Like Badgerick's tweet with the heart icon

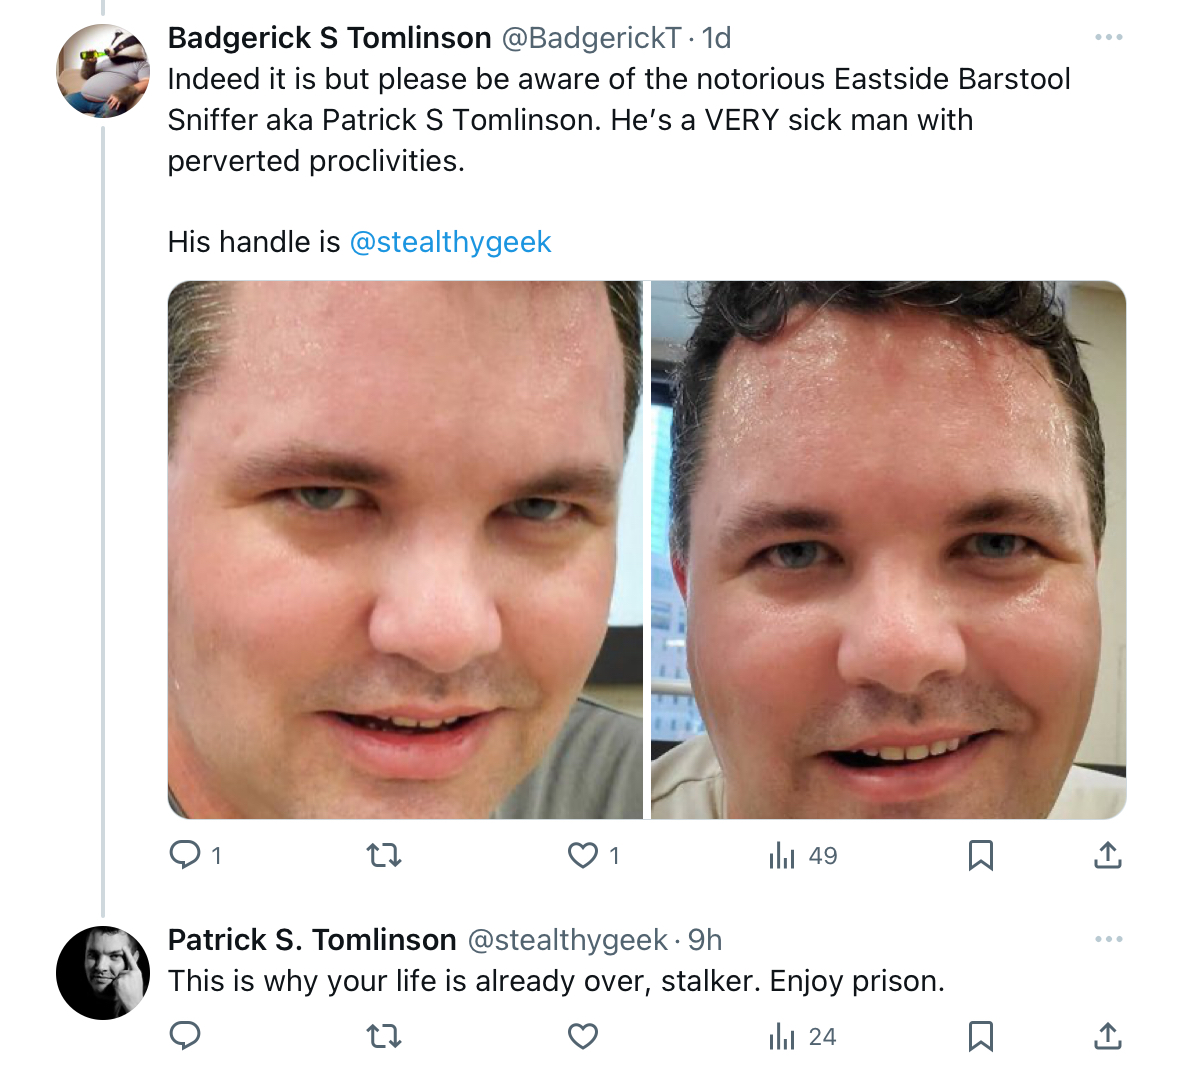click(583, 856)
